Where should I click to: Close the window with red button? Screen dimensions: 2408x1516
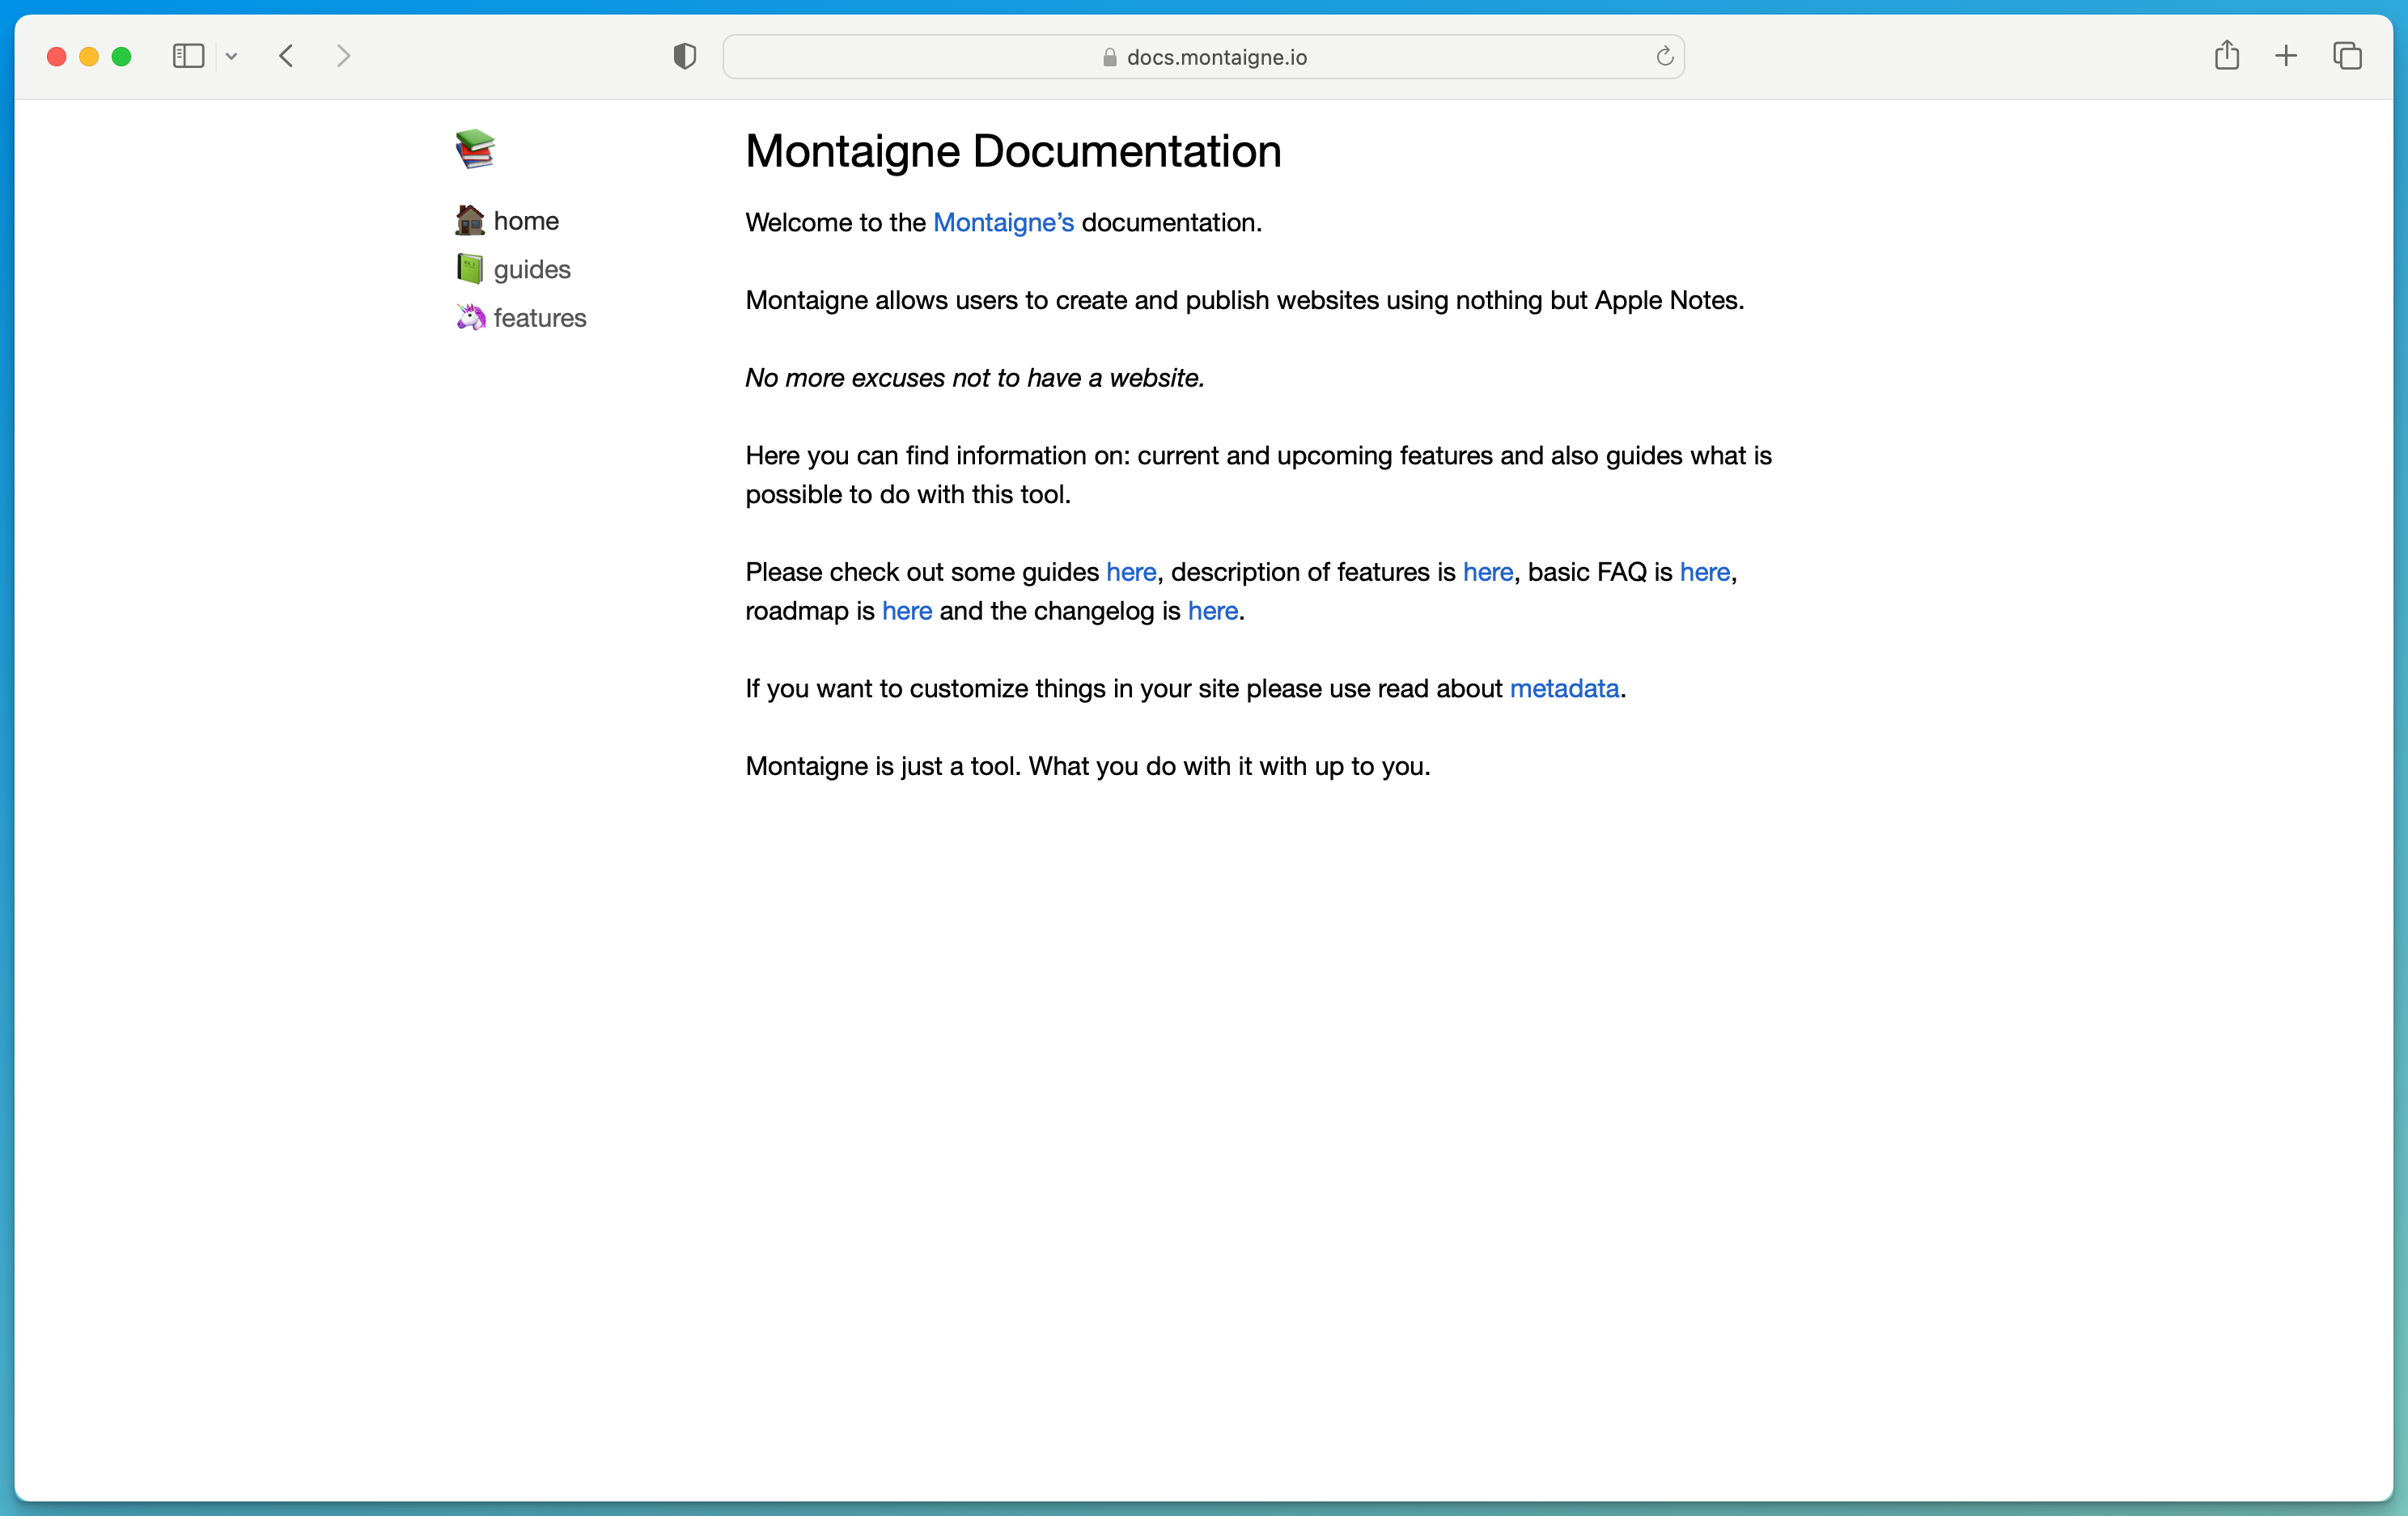[57, 57]
